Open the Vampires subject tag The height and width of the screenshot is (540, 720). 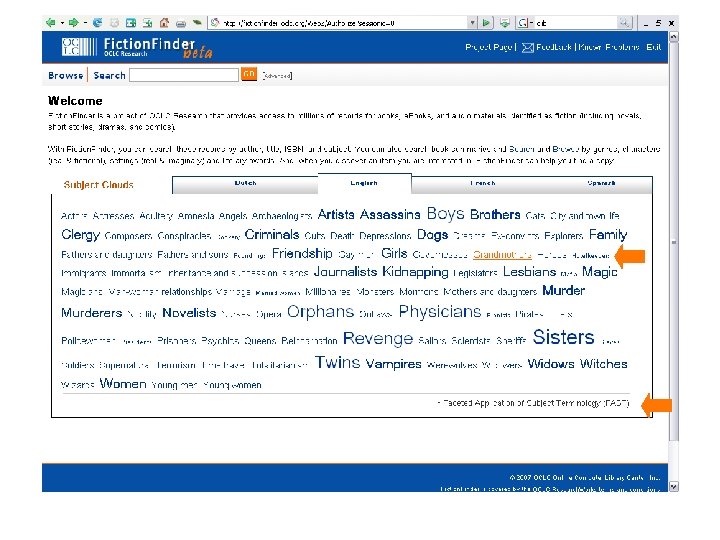coord(394,364)
